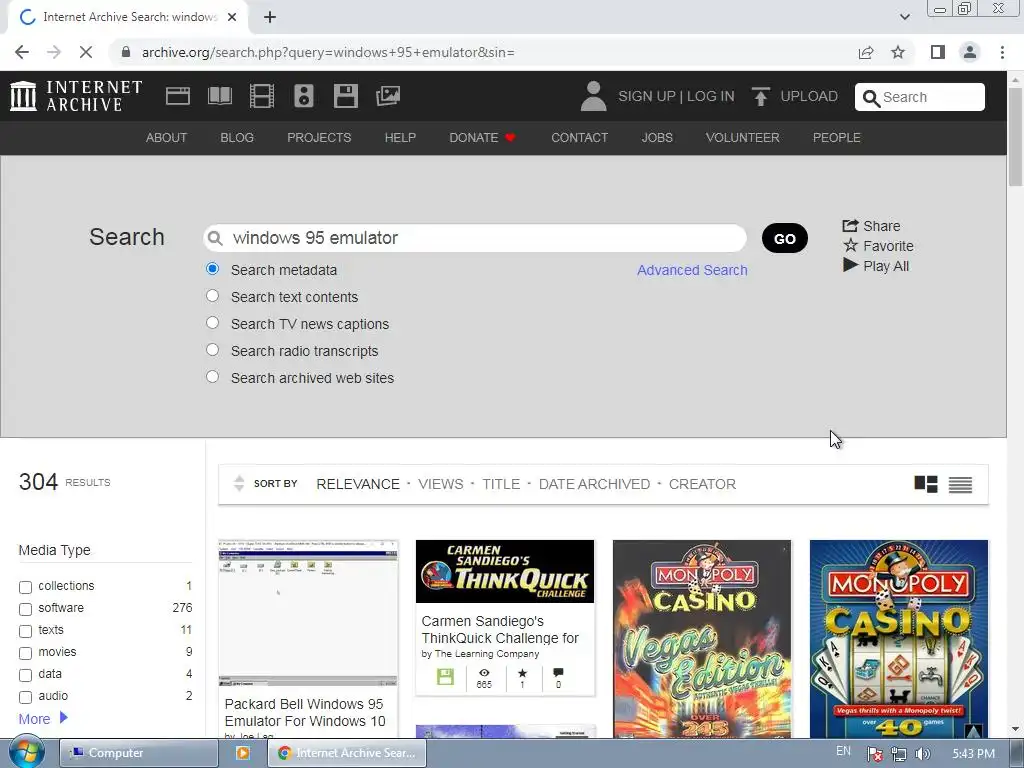
Task: Open the Texts book icon
Action: click(x=219, y=96)
